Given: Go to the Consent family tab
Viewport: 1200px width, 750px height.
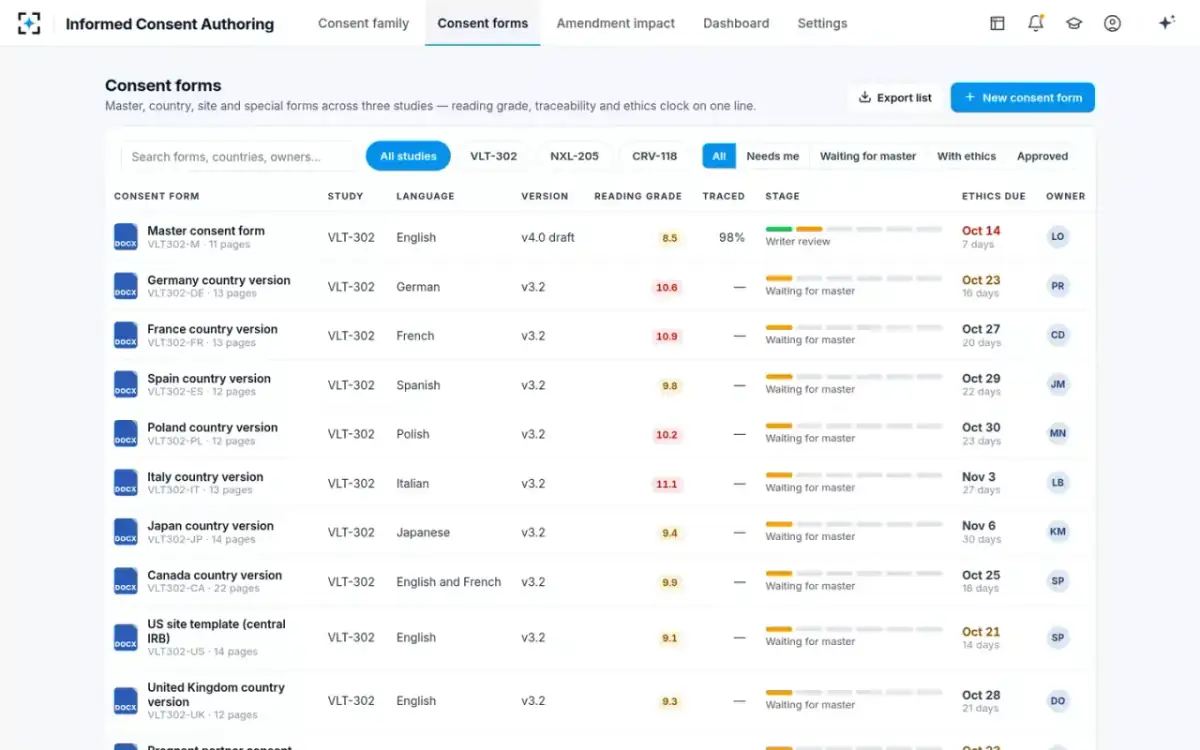Looking at the screenshot, I should point(363,23).
